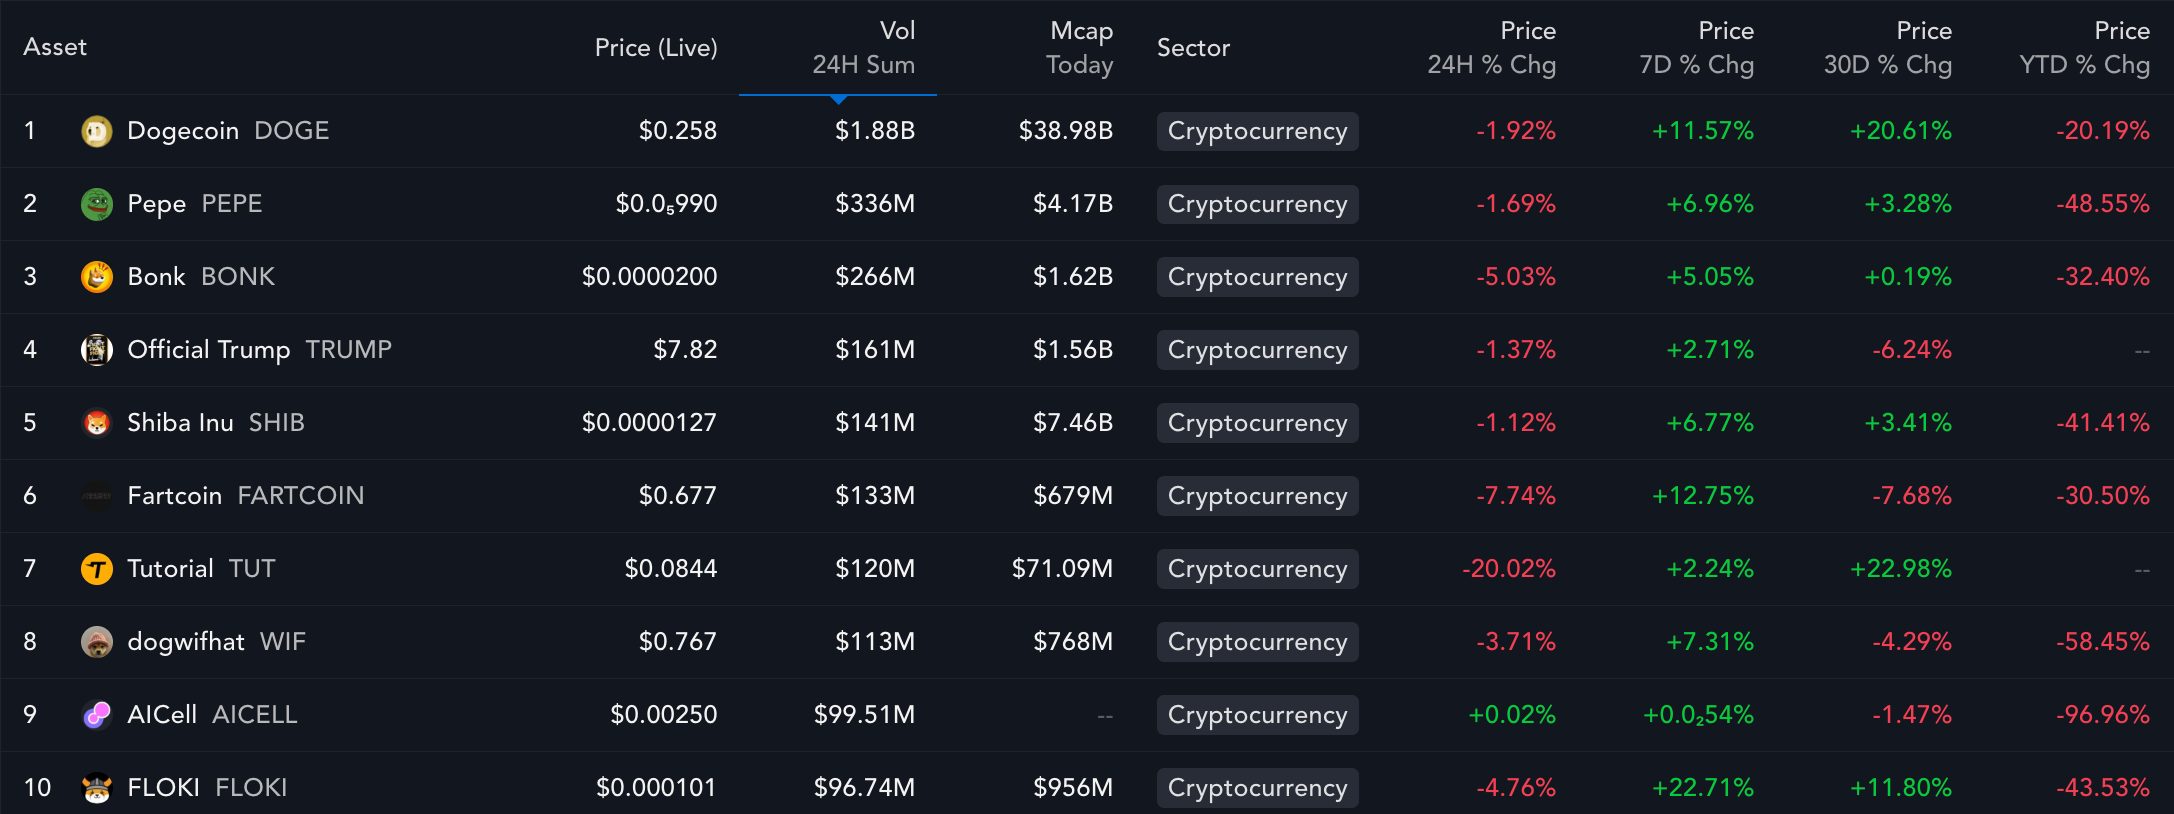Open Dogecoin's Cryptocurrency sector tag
The width and height of the screenshot is (2174, 814).
click(x=1257, y=131)
